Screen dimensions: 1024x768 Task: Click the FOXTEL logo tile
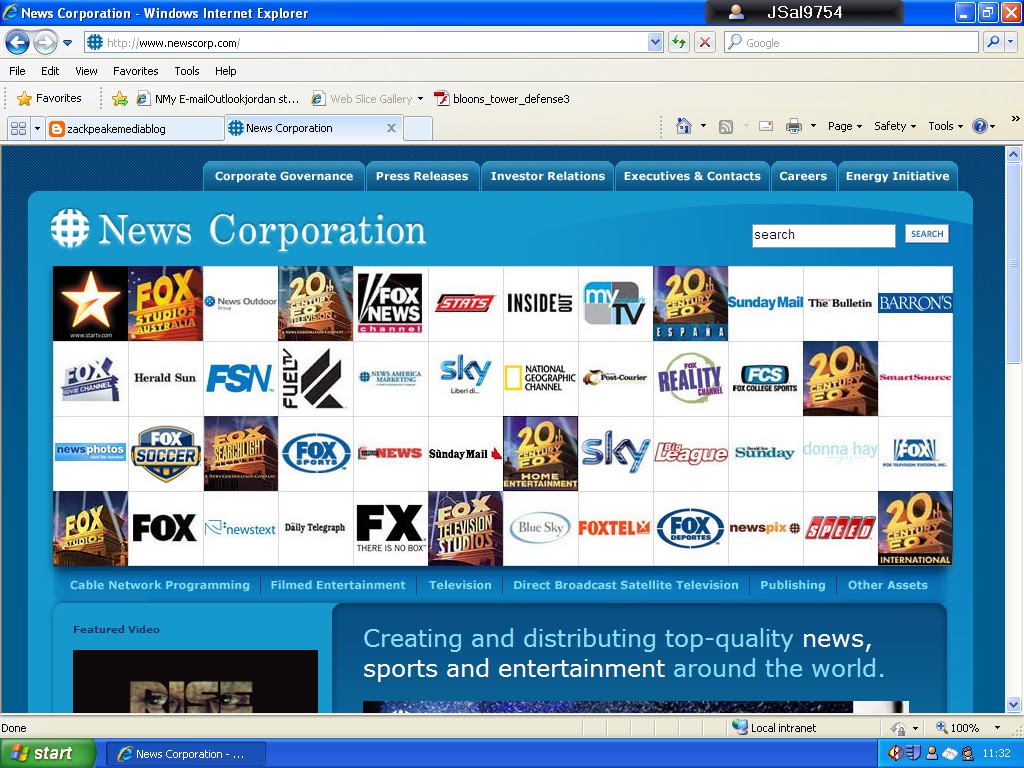tap(615, 528)
